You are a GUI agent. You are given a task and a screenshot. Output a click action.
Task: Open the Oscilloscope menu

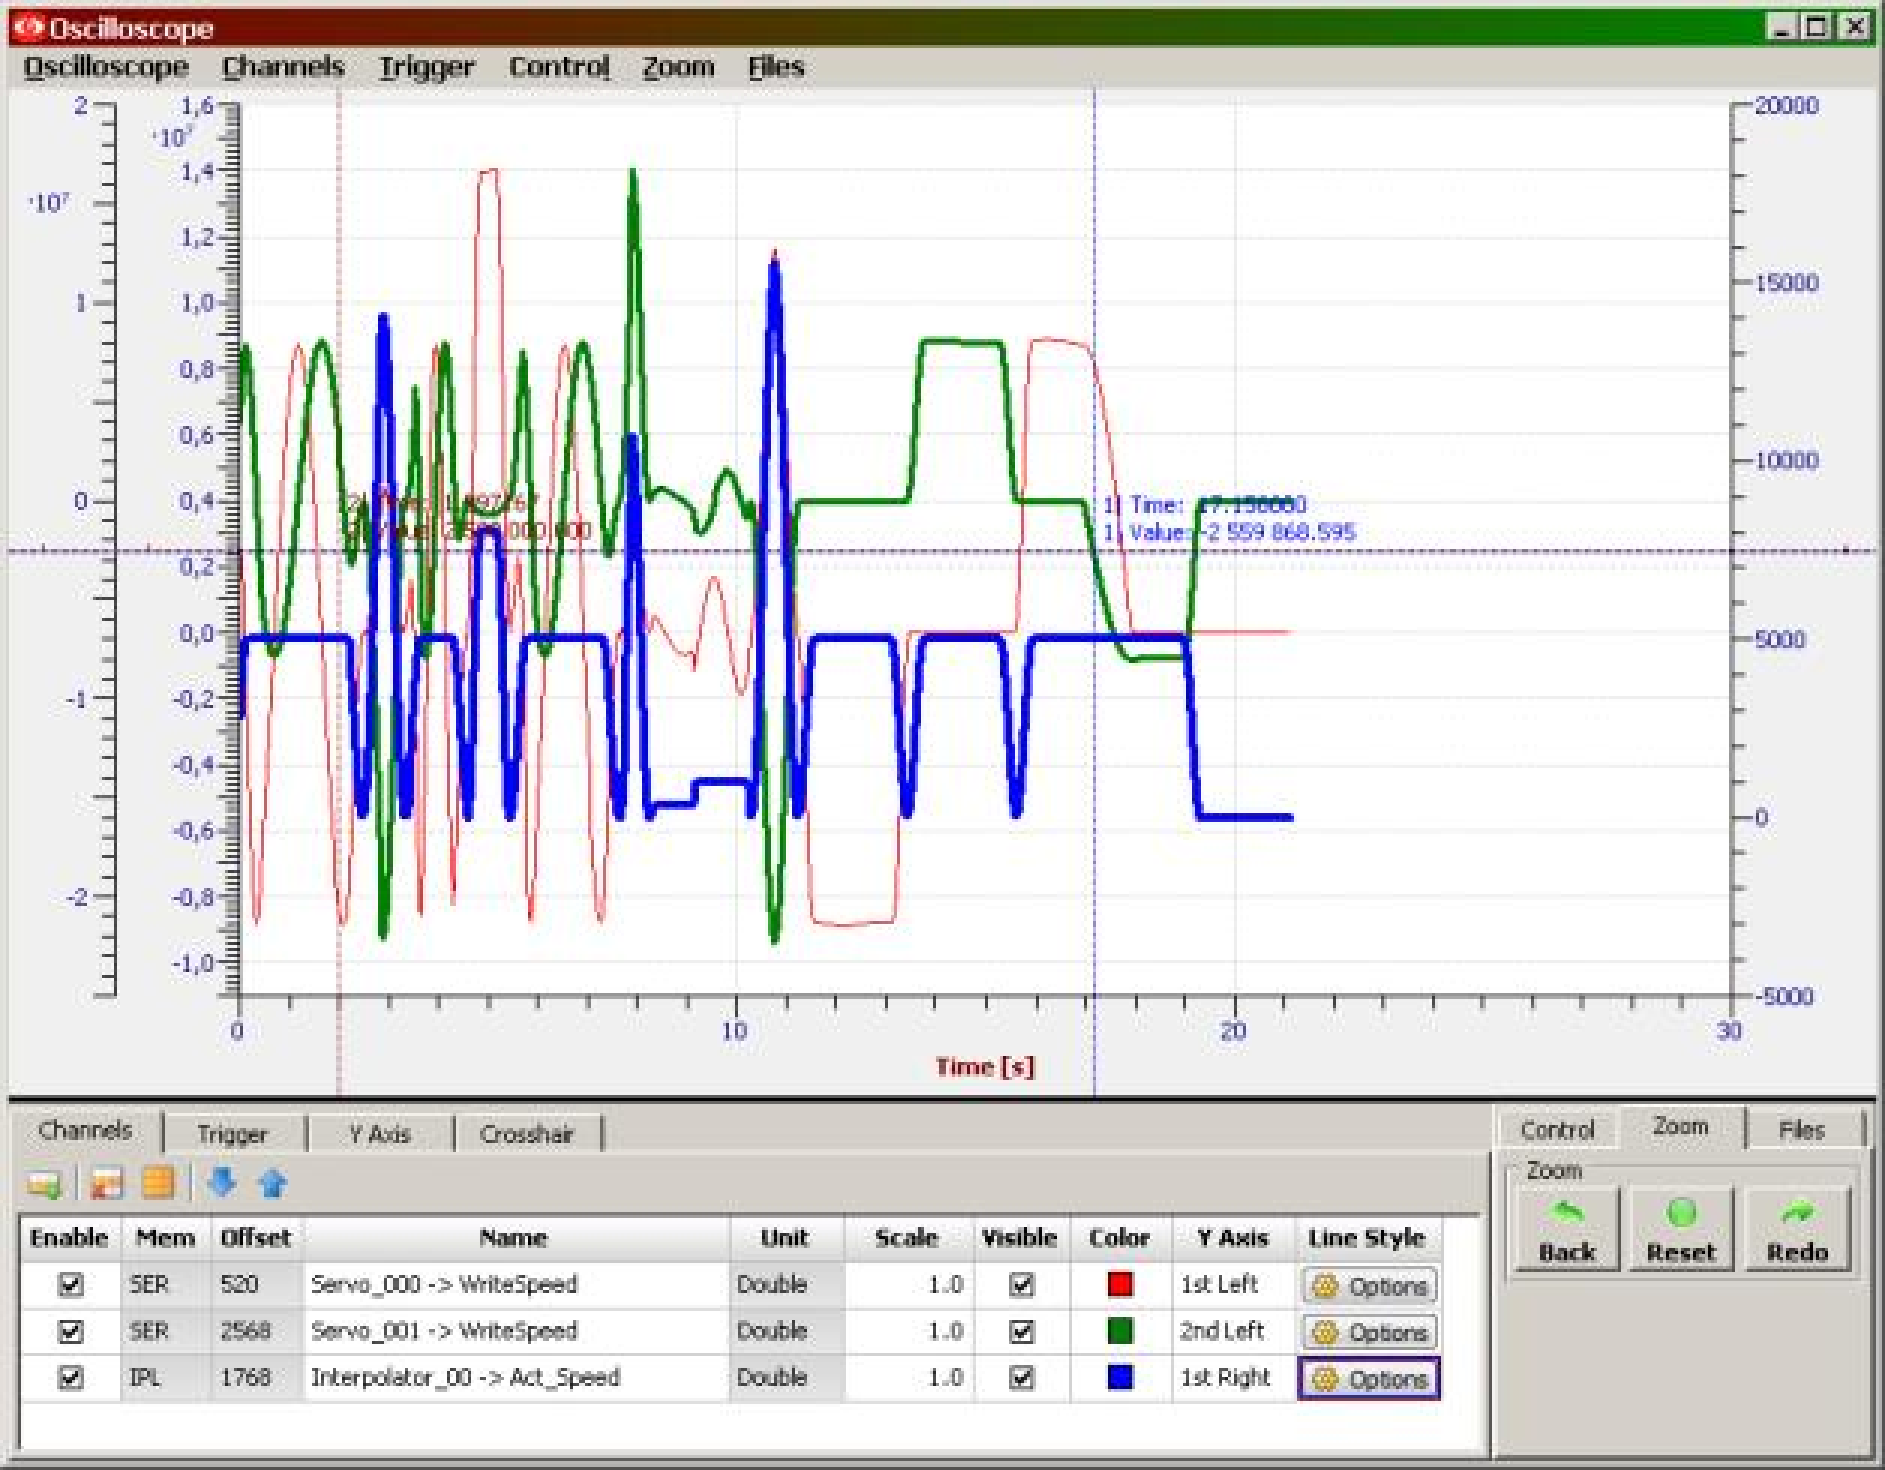coord(106,67)
